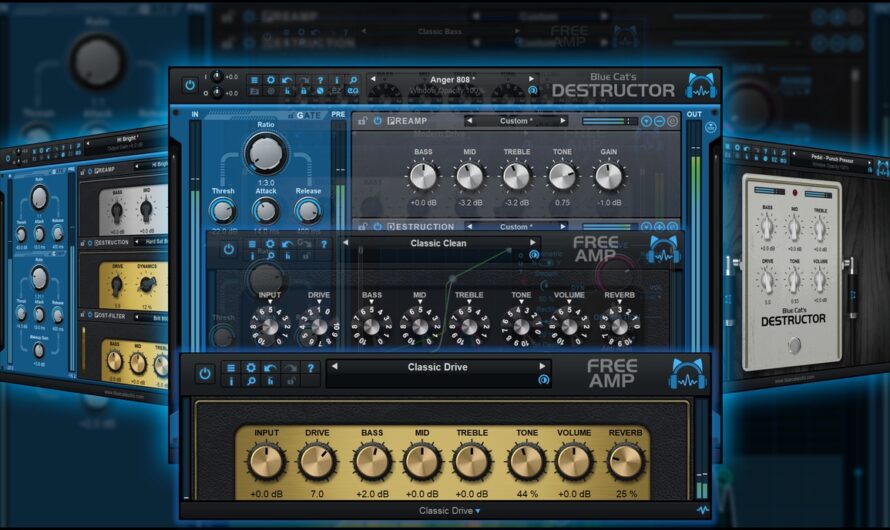Click the round icon below OUT label

coord(711,128)
